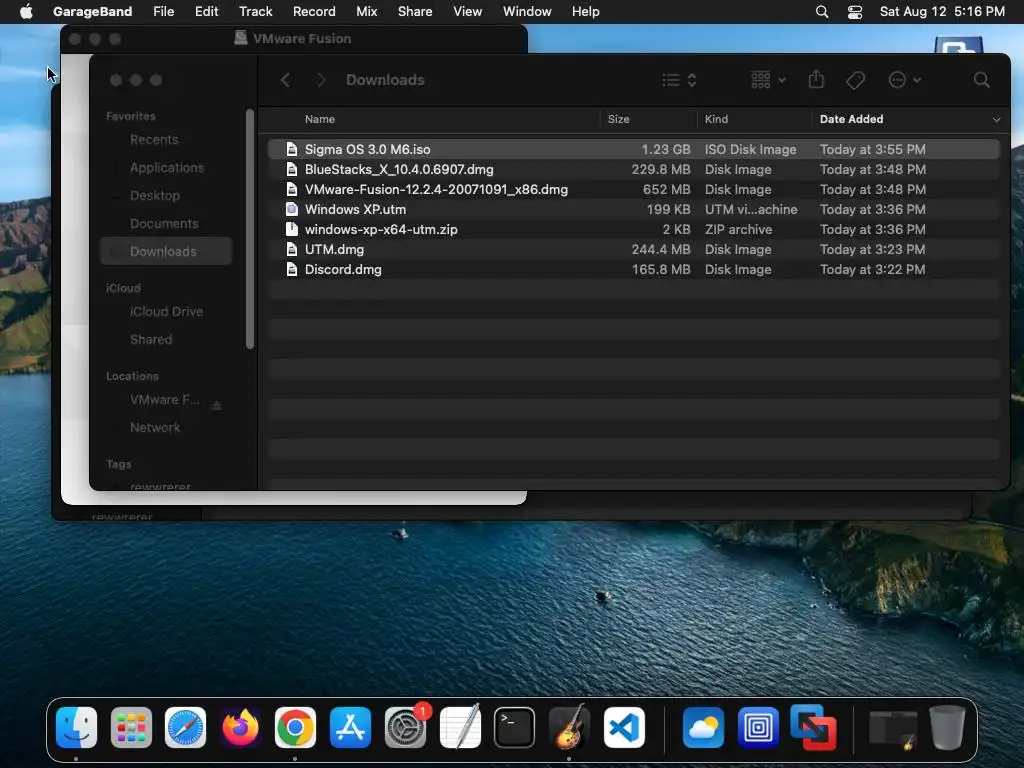Open the GarageBand application menu
This screenshot has width=1024, height=768.
[x=92, y=12]
